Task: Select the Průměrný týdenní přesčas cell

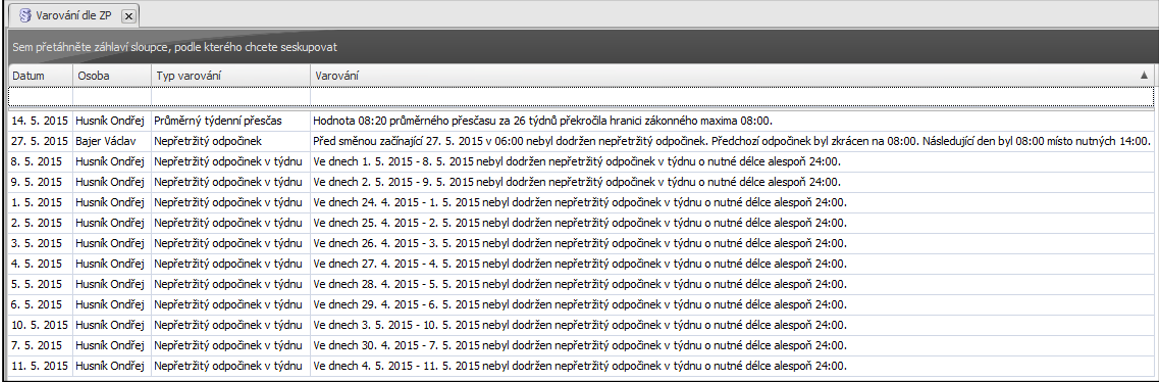Action: pos(231,120)
